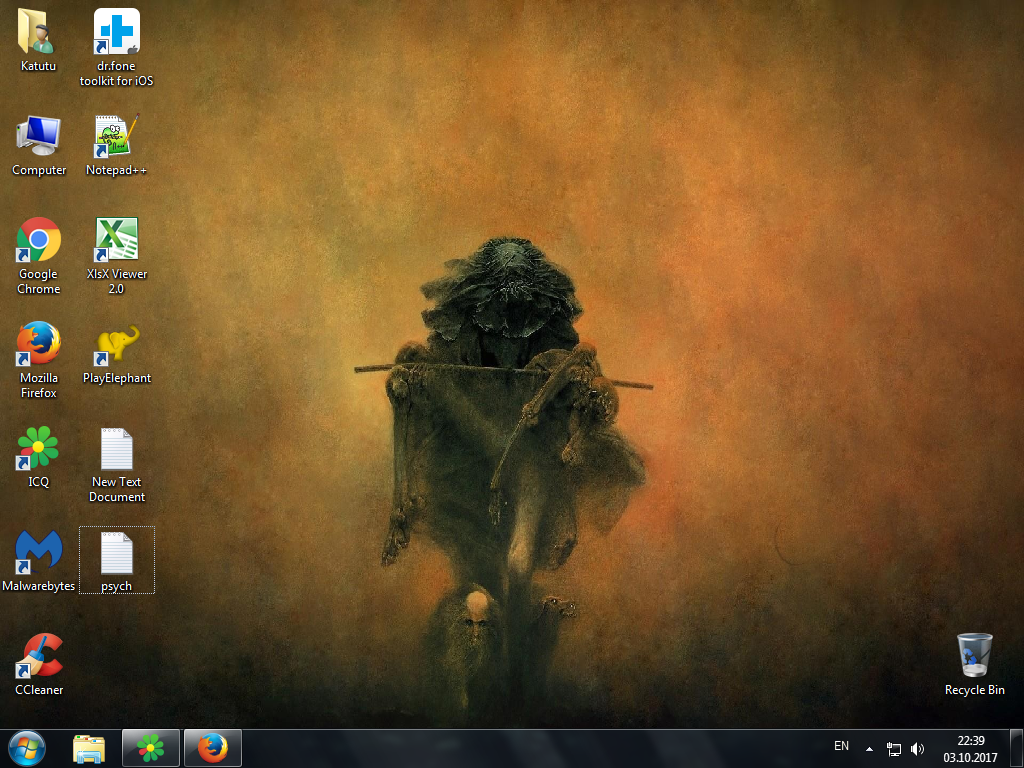Screen dimensions: 1024x768
Task: Open the Windows Start menu
Action: (x=27, y=748)
